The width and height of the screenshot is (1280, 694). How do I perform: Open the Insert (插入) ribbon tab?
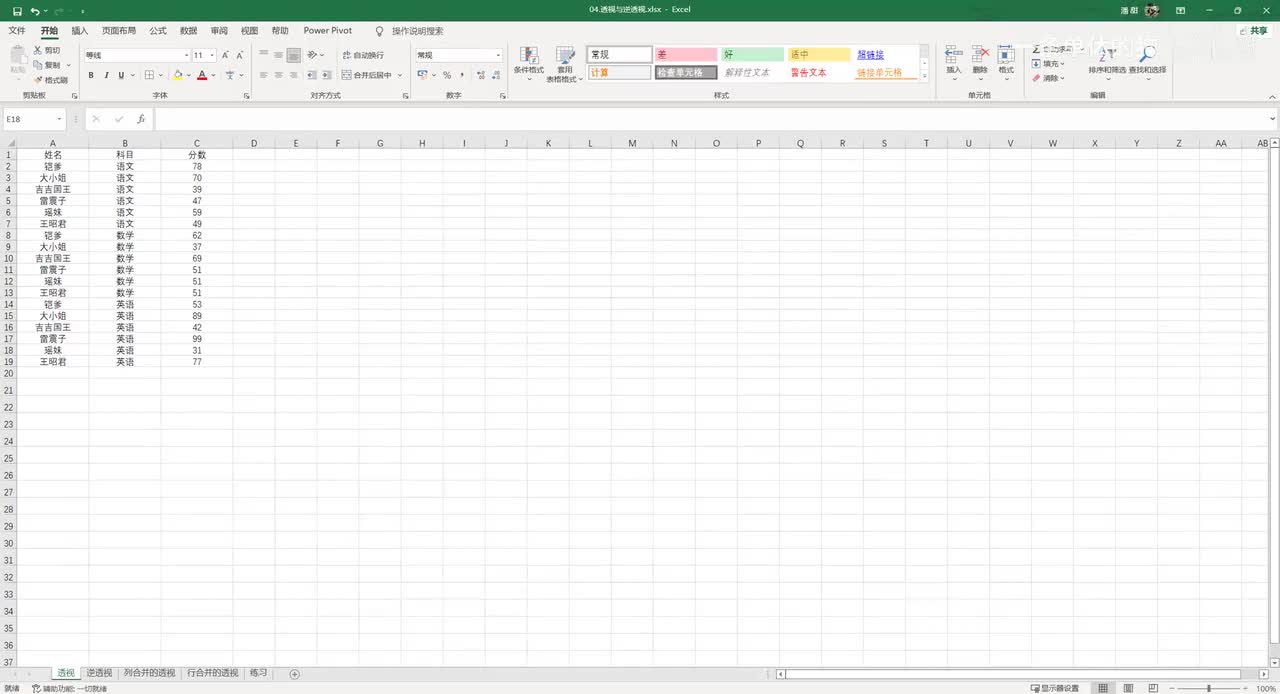click(x=80, y=31)
